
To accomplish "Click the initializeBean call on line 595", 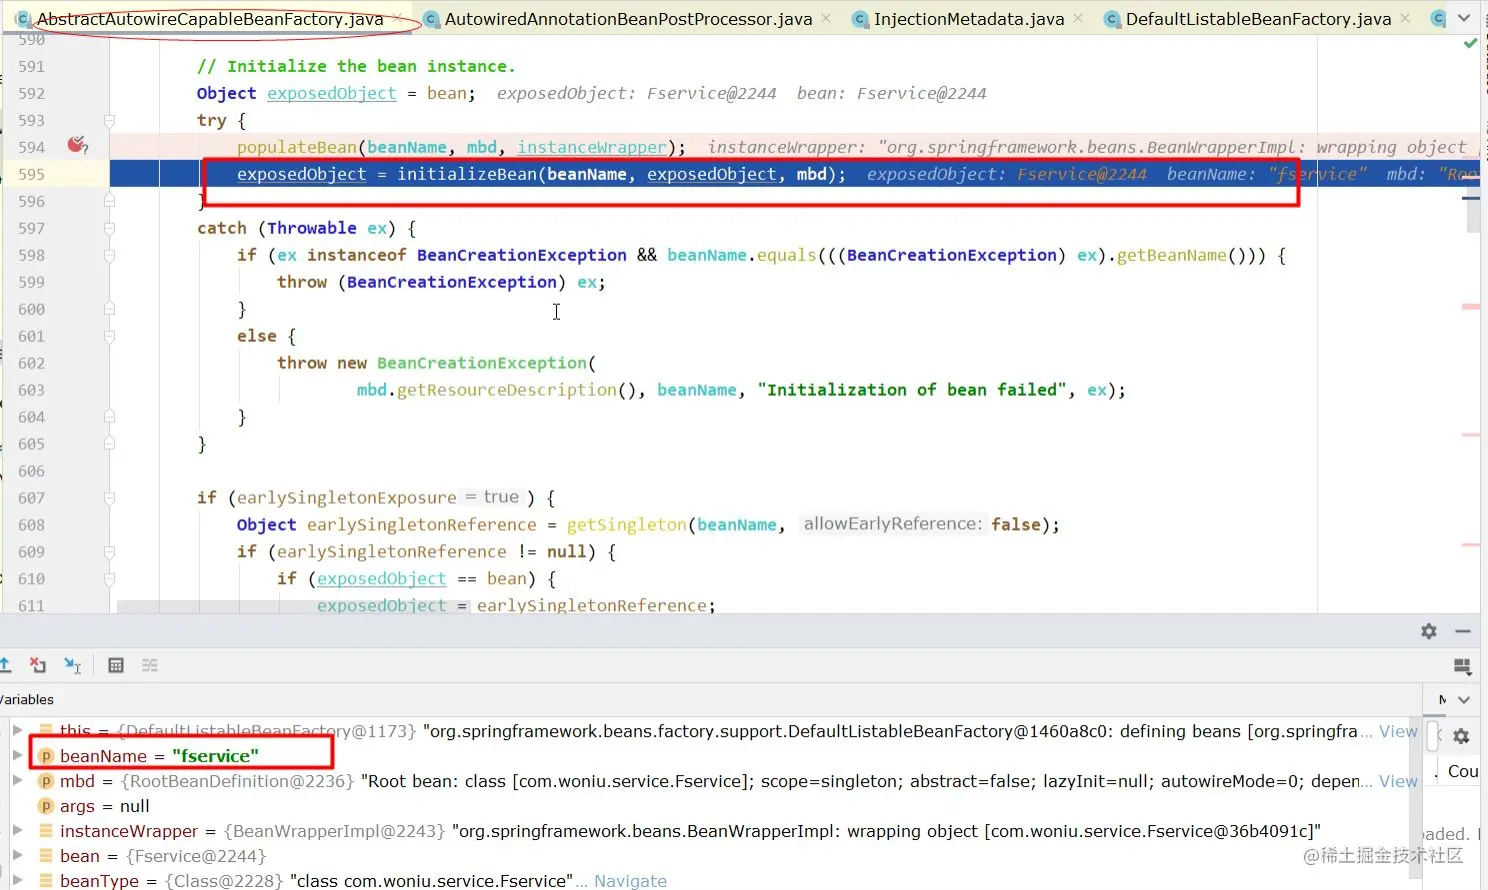I will pyautogui.click(x=467, y=174).
